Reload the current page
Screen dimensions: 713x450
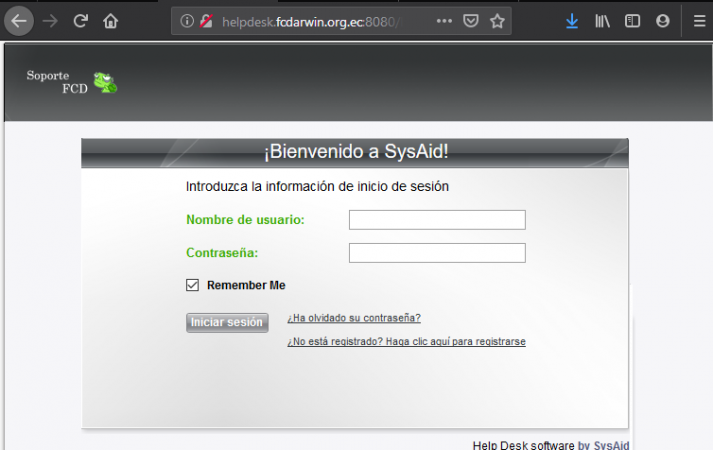pos(80,21)
